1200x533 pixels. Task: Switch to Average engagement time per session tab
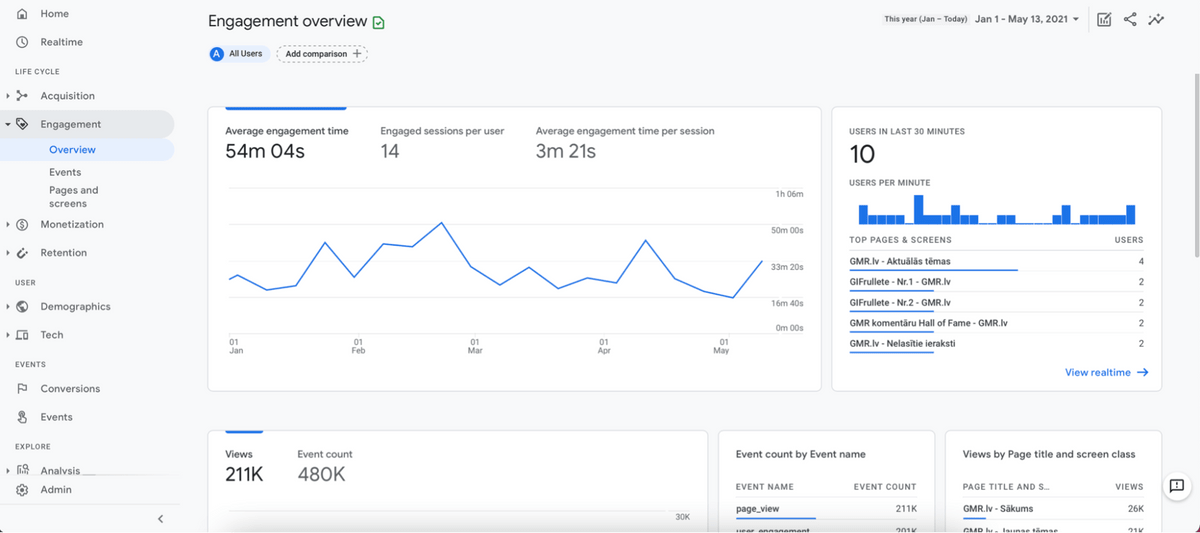coord(625,142)
